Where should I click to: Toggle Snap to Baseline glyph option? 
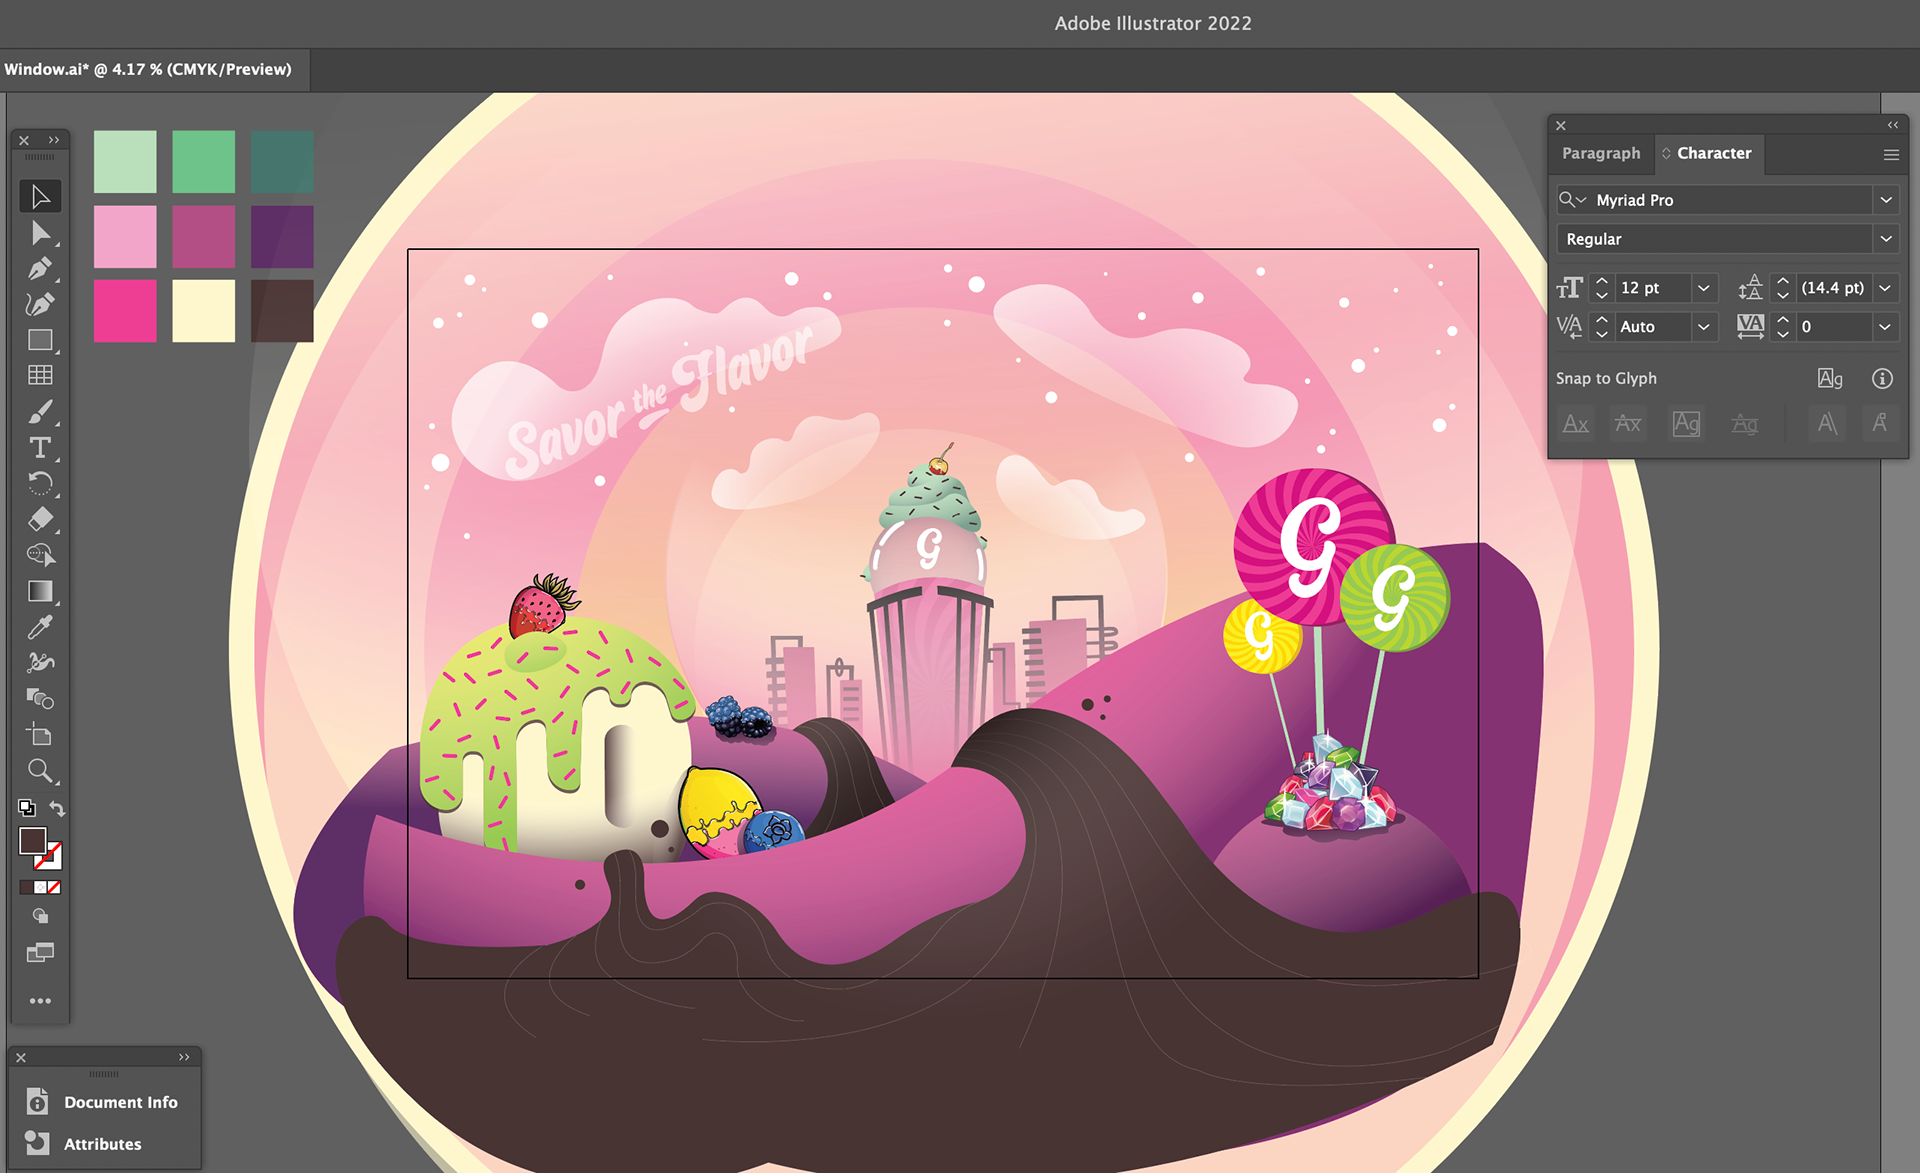[1576, 424]
